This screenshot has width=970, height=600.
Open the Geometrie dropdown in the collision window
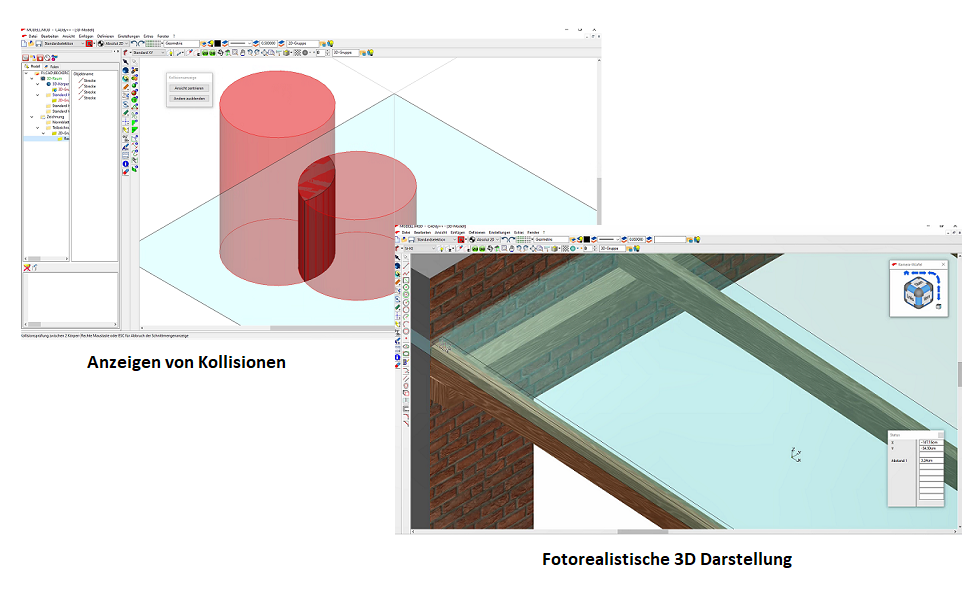click(181, 43)
